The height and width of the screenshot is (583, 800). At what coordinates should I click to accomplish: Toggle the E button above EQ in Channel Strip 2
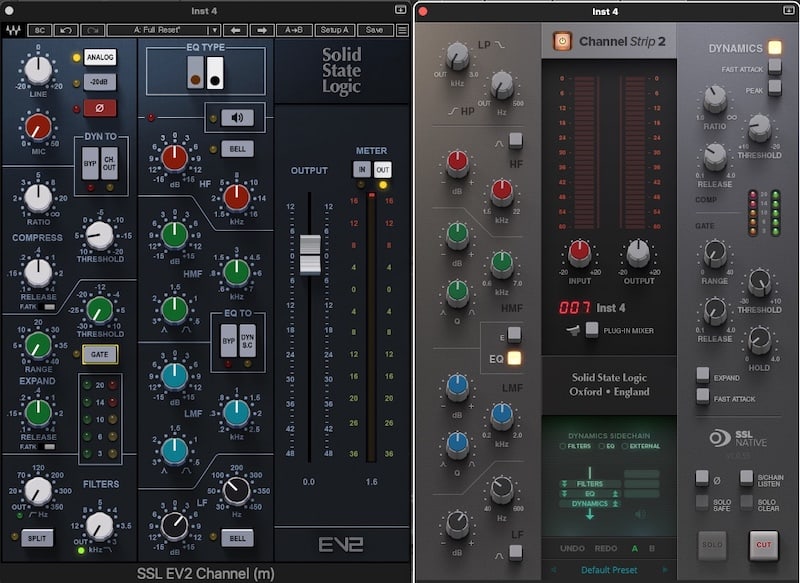pos(514,334)
